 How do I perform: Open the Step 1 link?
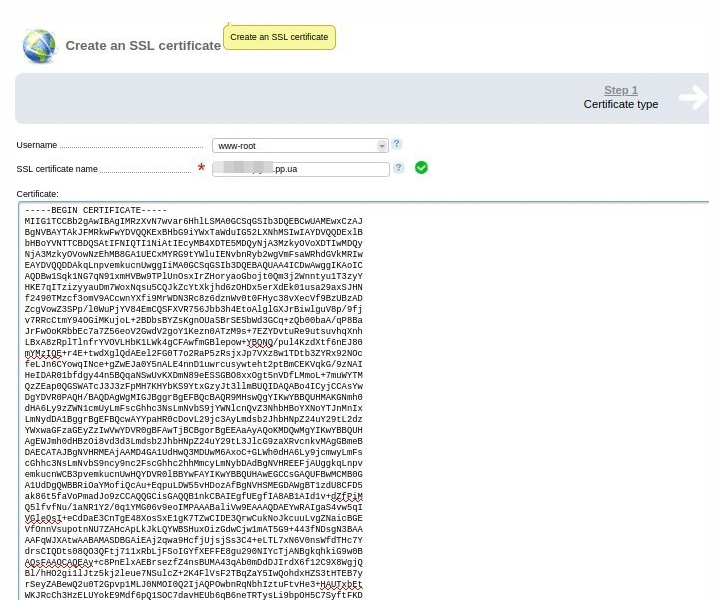point(620,90)
